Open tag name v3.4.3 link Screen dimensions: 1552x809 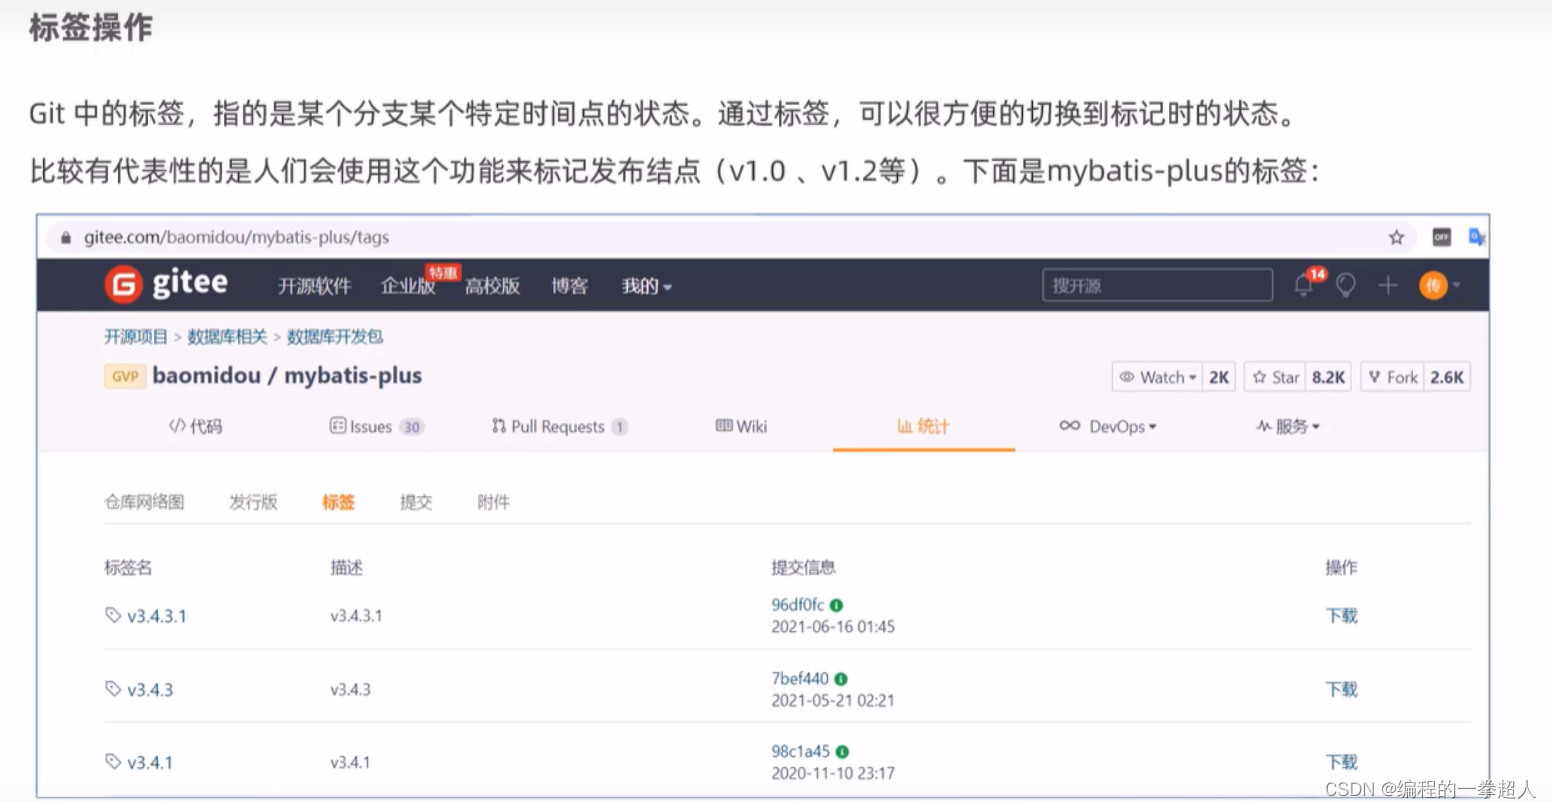(150, 690)
